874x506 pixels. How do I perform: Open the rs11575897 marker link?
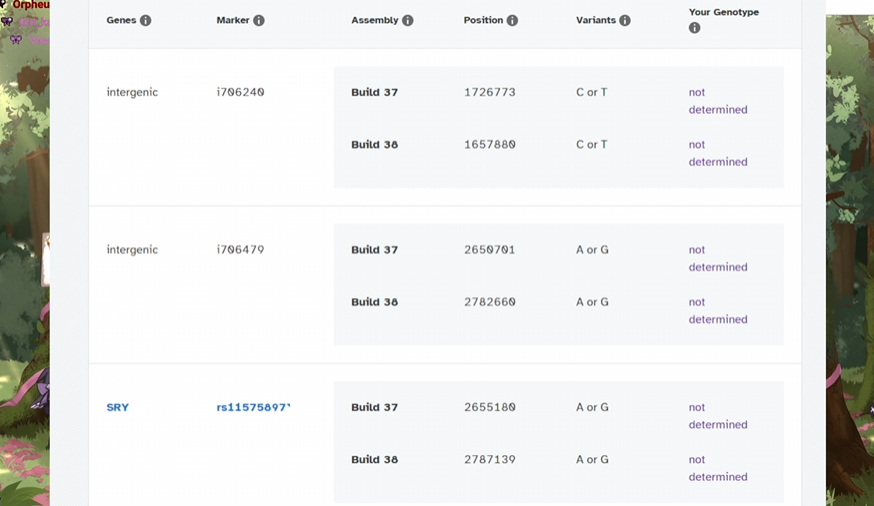pyautogui.click(x=253, y=408)
